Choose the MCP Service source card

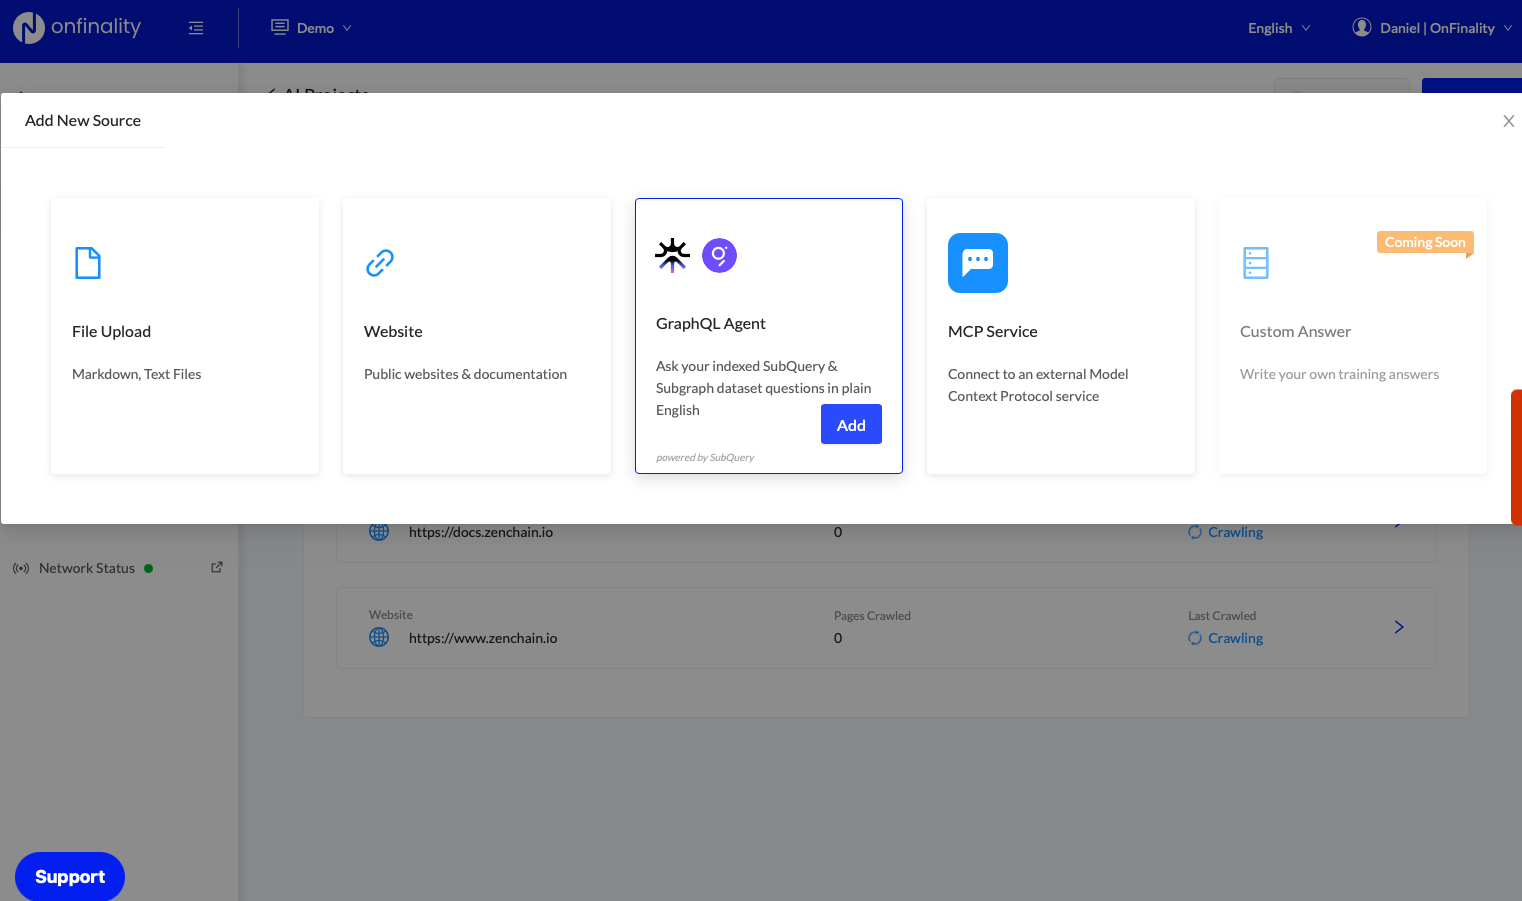(x=1060, y=336)
